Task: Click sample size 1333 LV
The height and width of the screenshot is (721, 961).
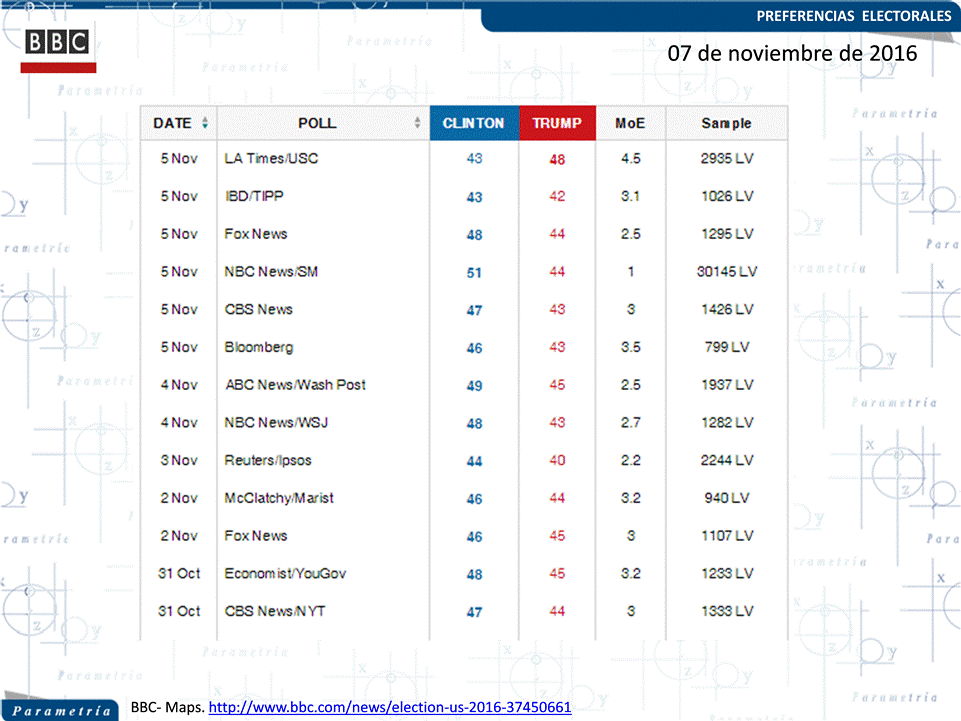Action: 727,611
